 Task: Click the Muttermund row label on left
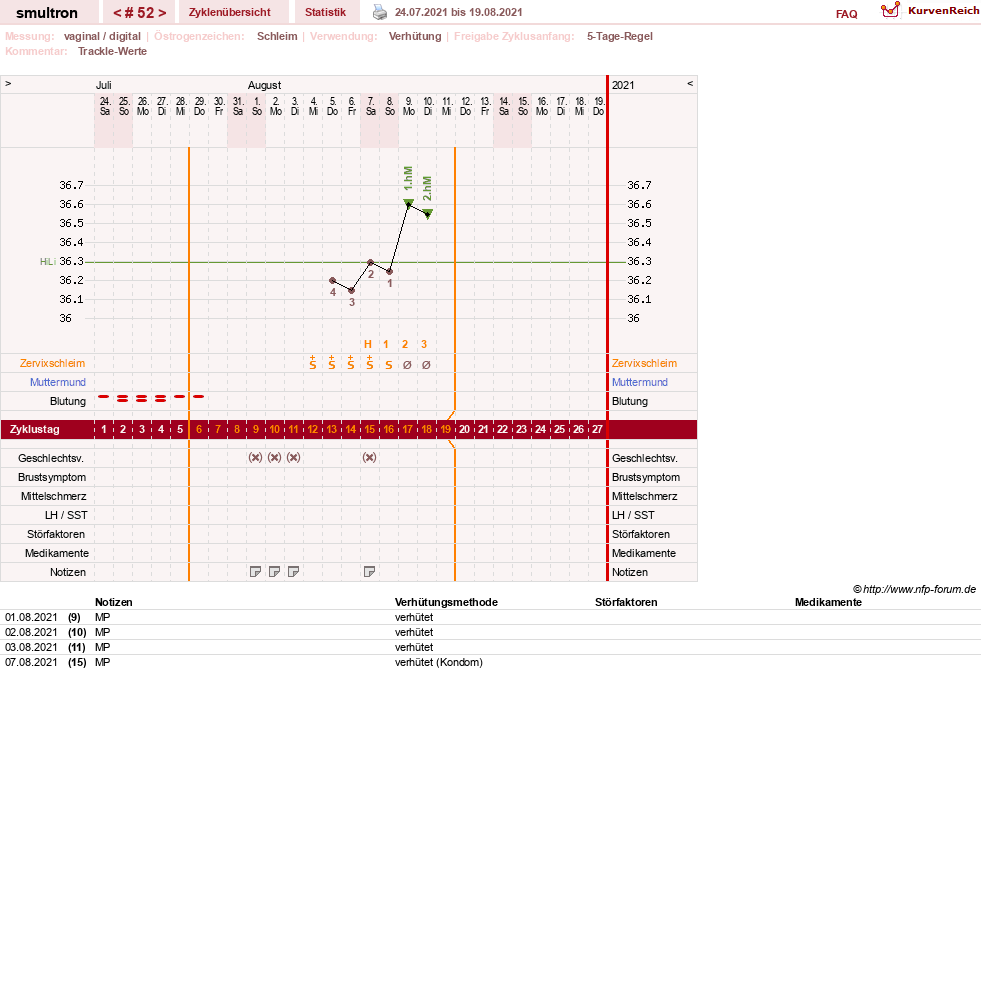[x=58, y=382]
